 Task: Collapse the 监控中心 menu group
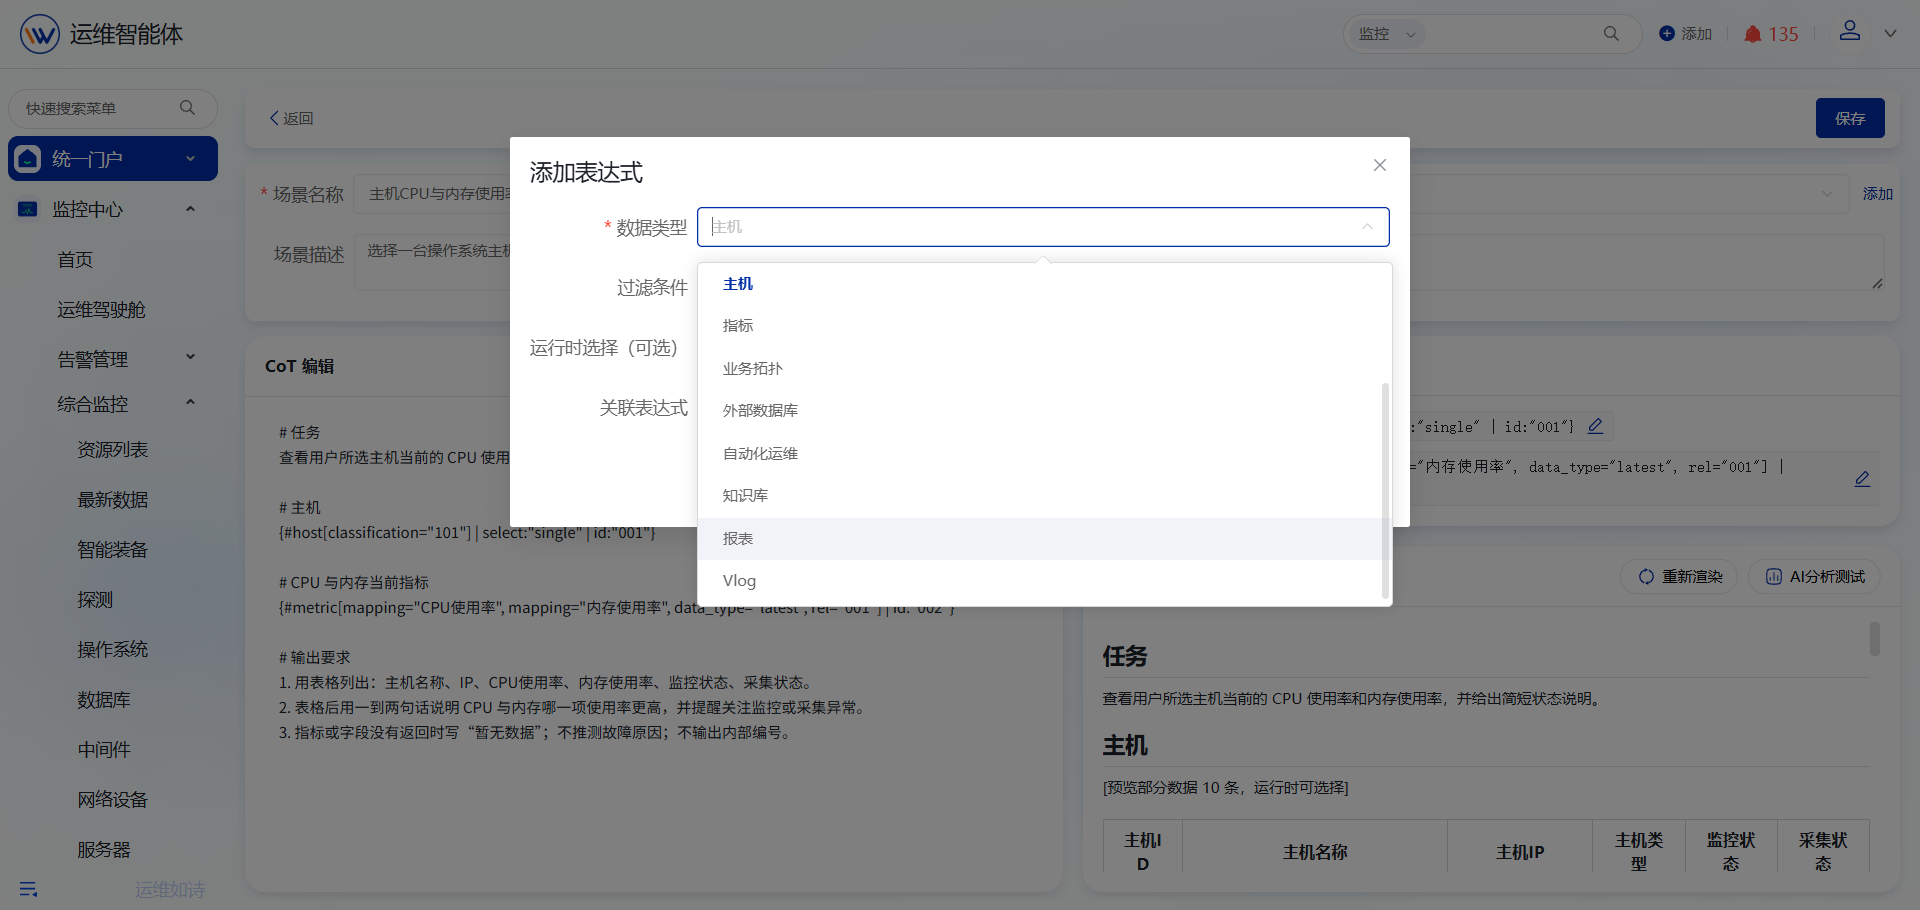coord(190,209)
